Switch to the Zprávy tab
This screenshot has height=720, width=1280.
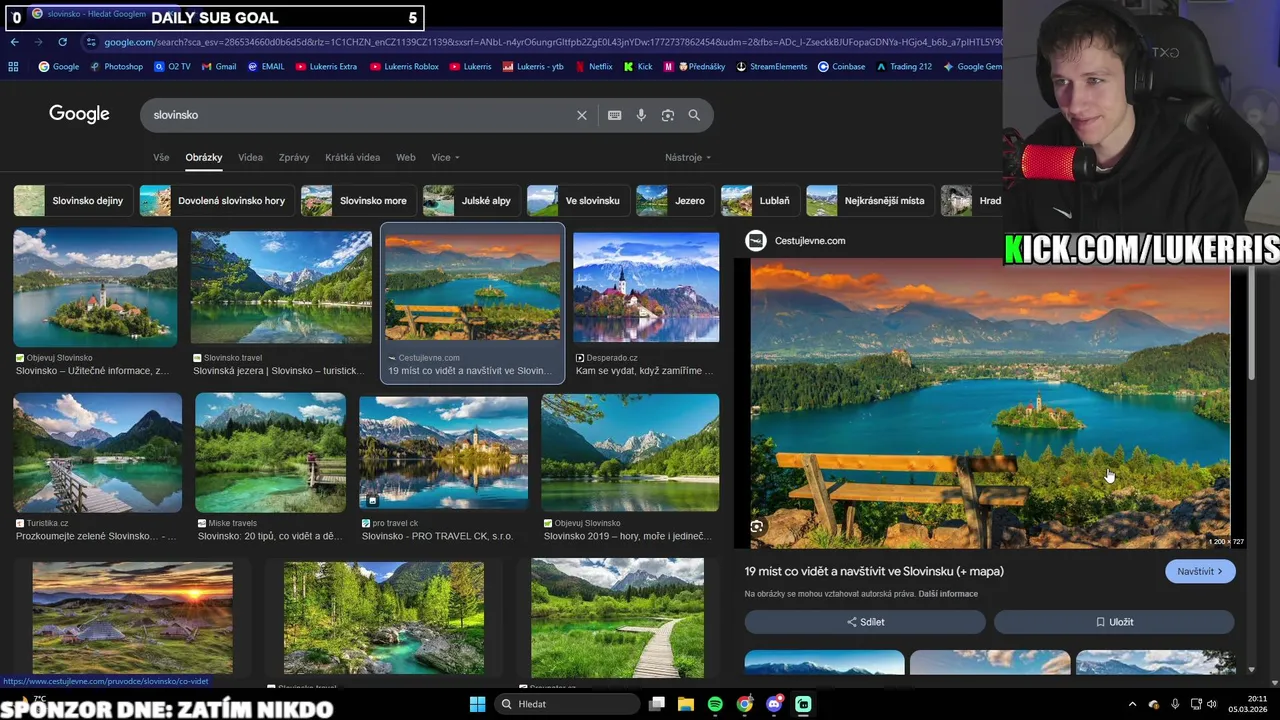294,157
